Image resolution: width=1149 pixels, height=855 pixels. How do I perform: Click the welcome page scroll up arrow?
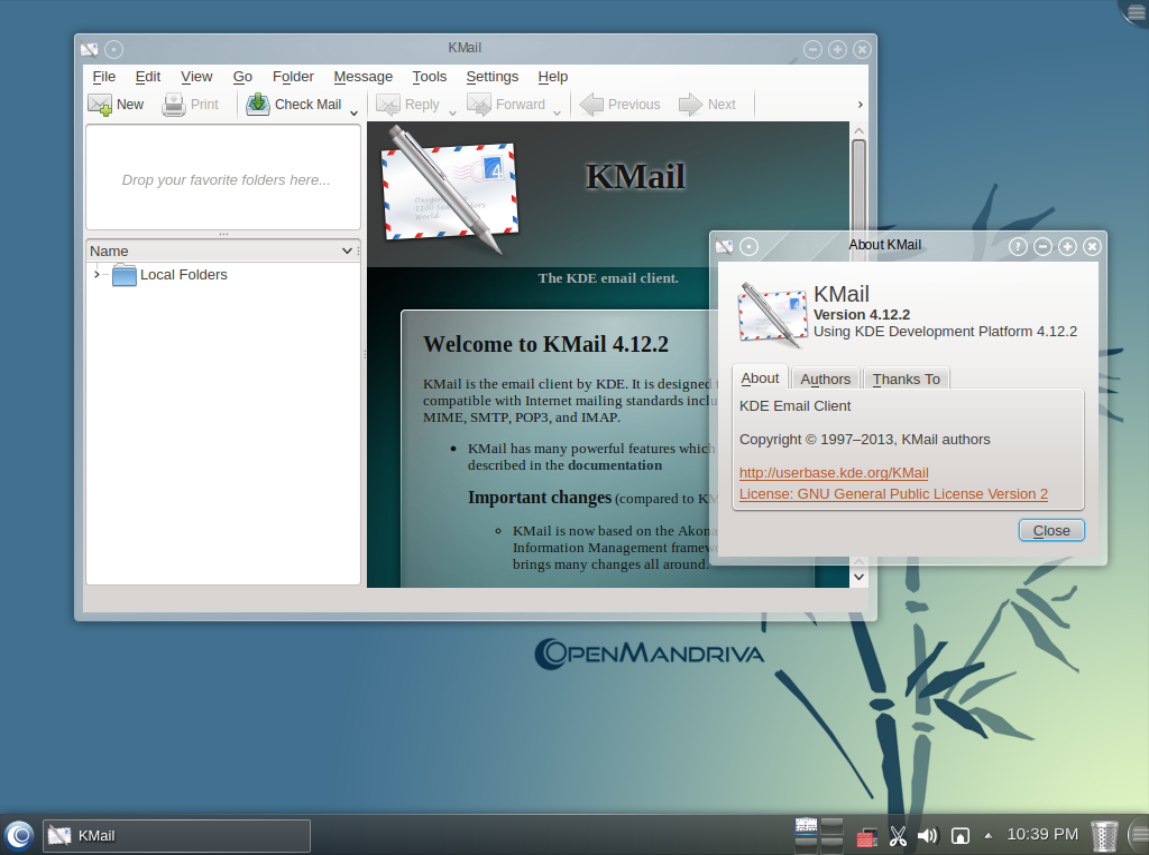(x=859, y=131)
